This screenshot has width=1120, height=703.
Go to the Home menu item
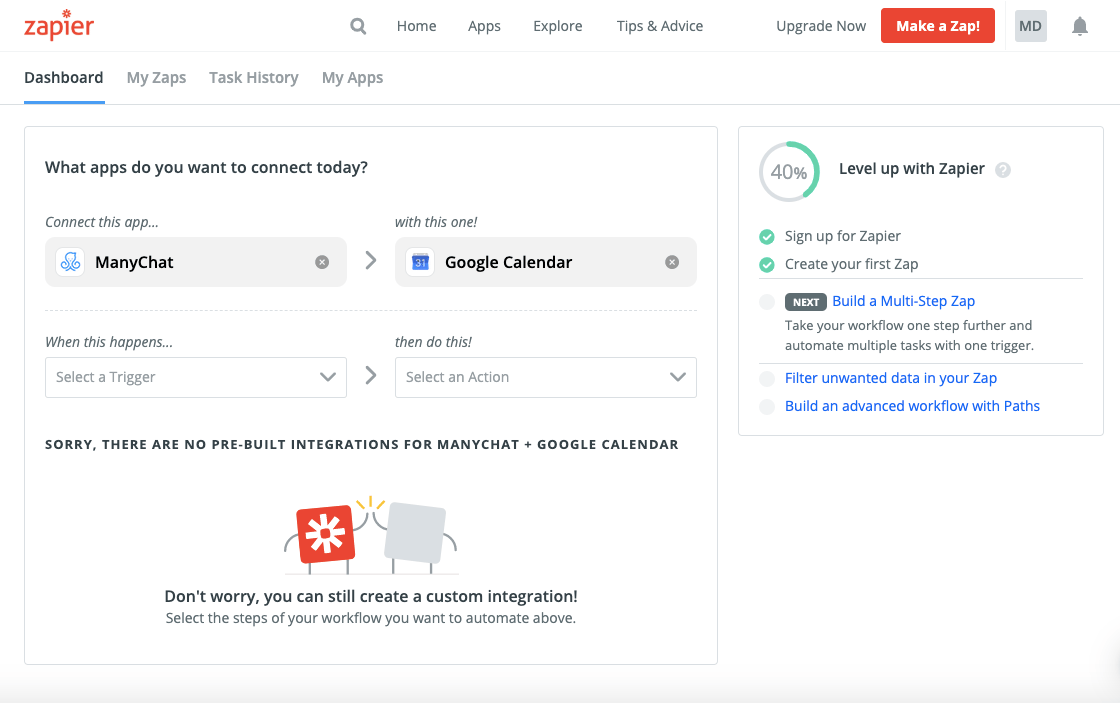[416, 26]
